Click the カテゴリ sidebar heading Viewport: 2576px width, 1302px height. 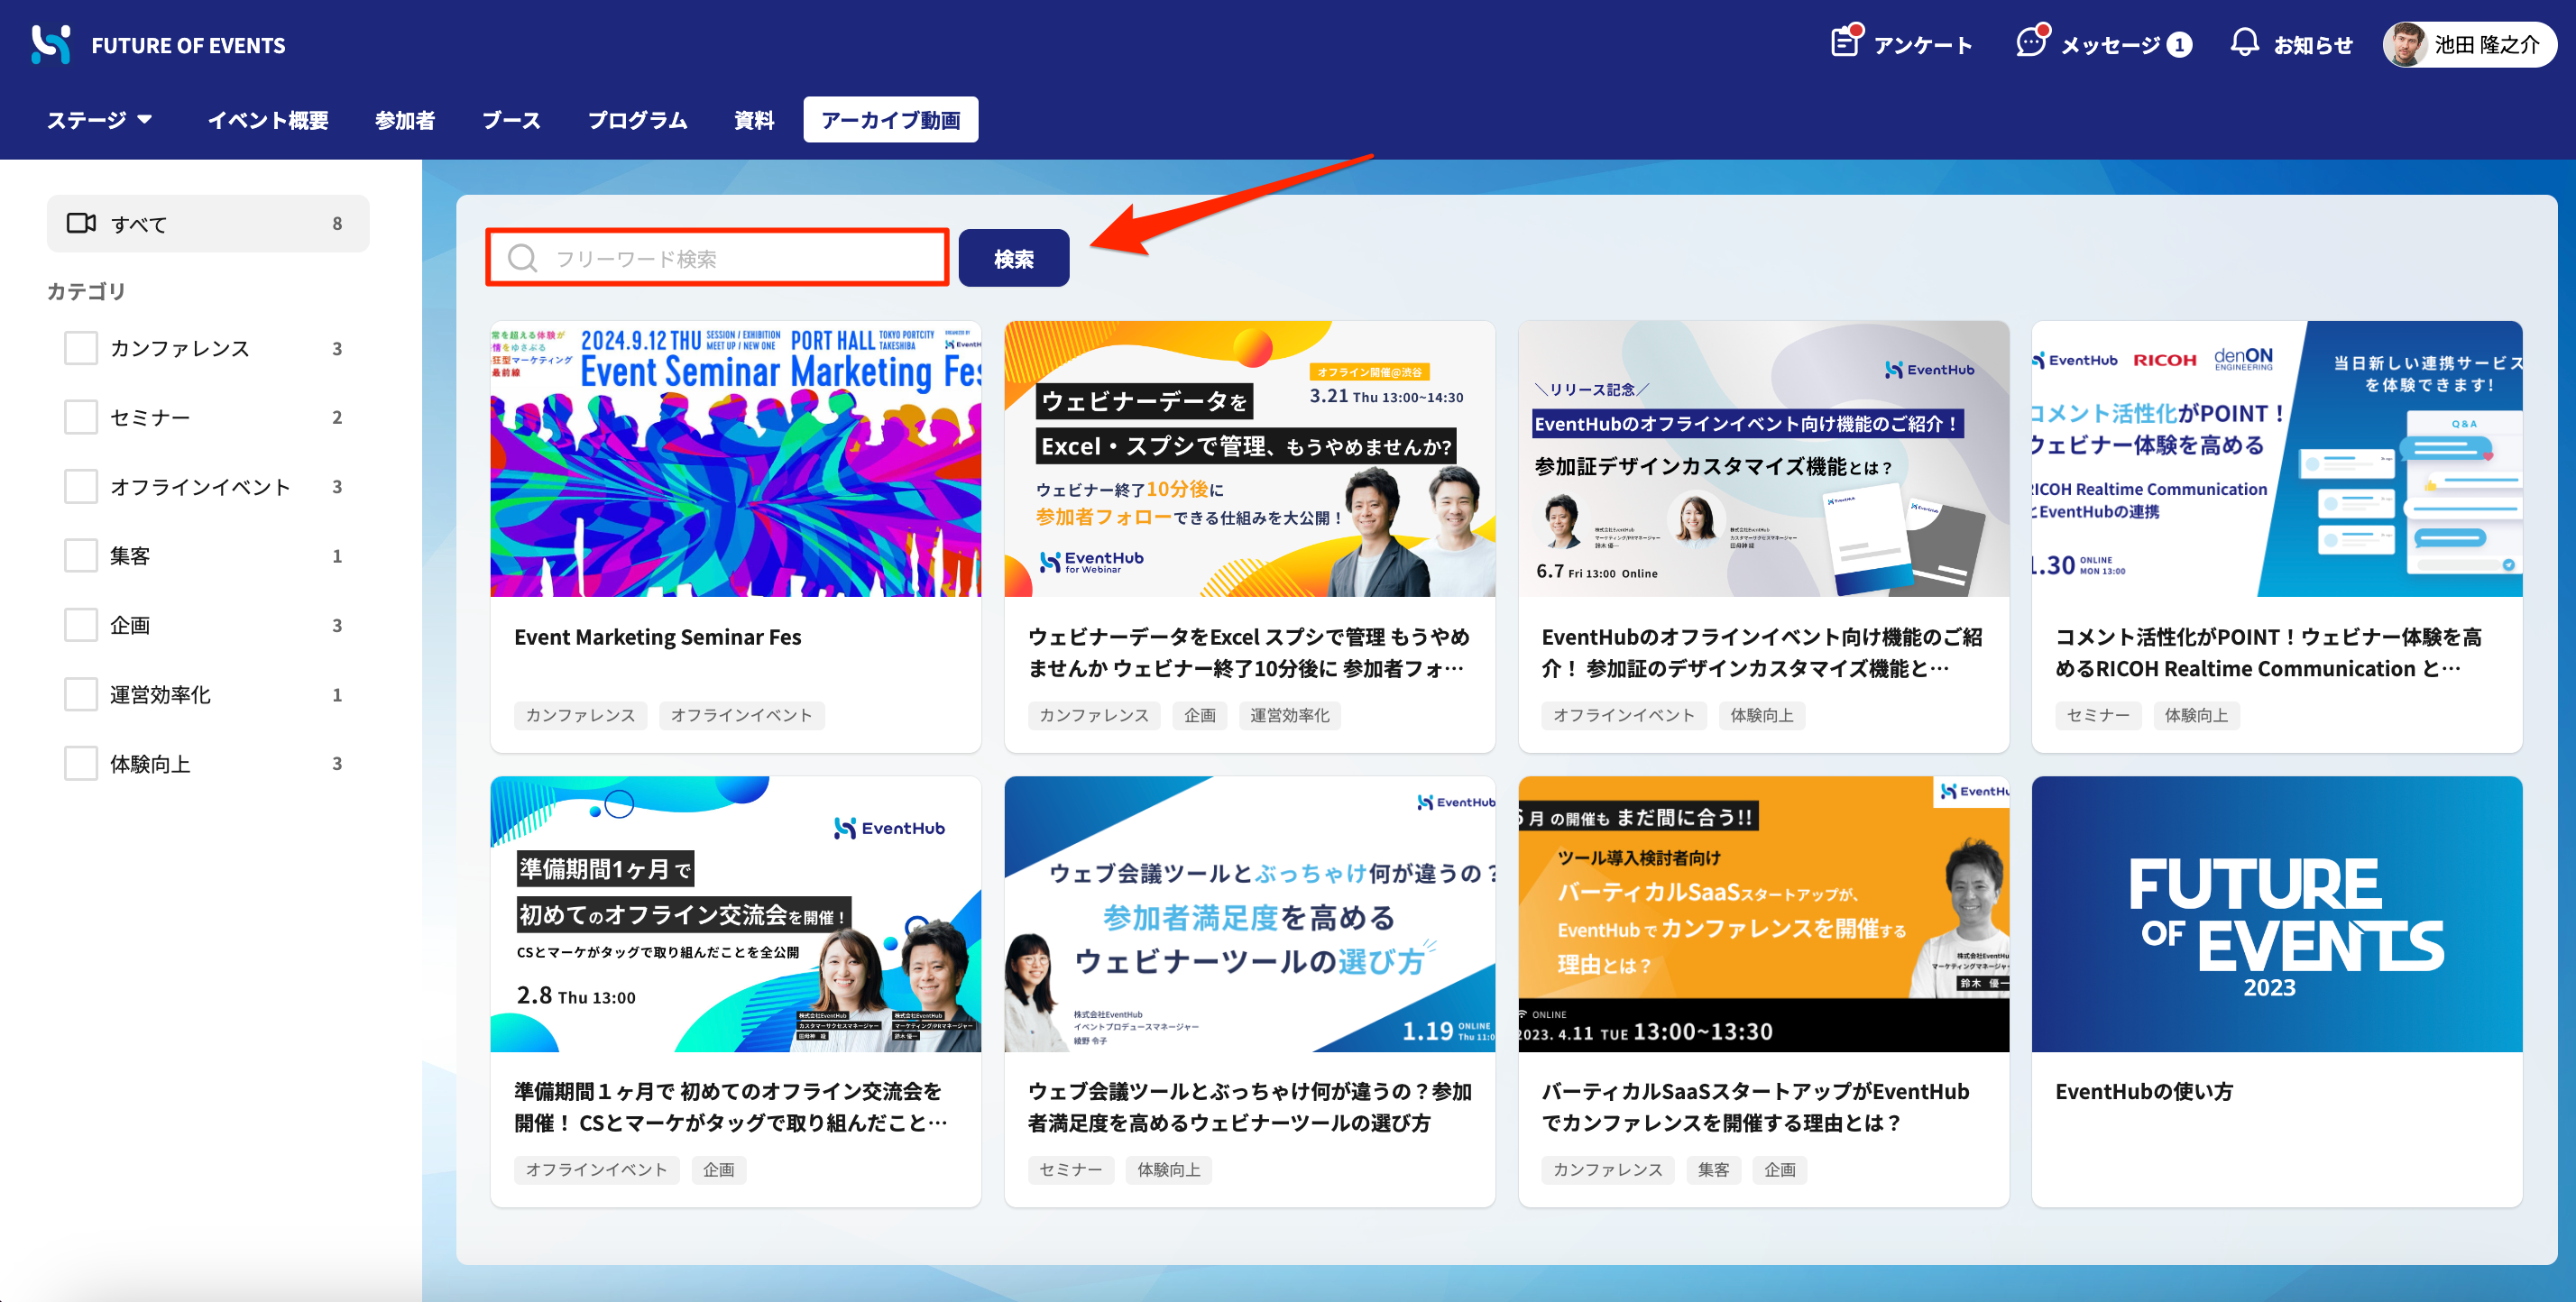[x=86, y=291]
